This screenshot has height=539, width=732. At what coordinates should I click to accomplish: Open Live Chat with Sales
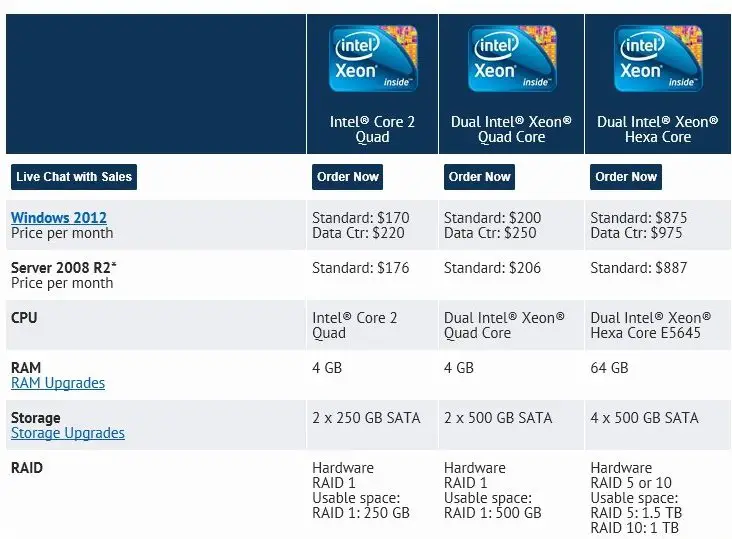point(74,177)
